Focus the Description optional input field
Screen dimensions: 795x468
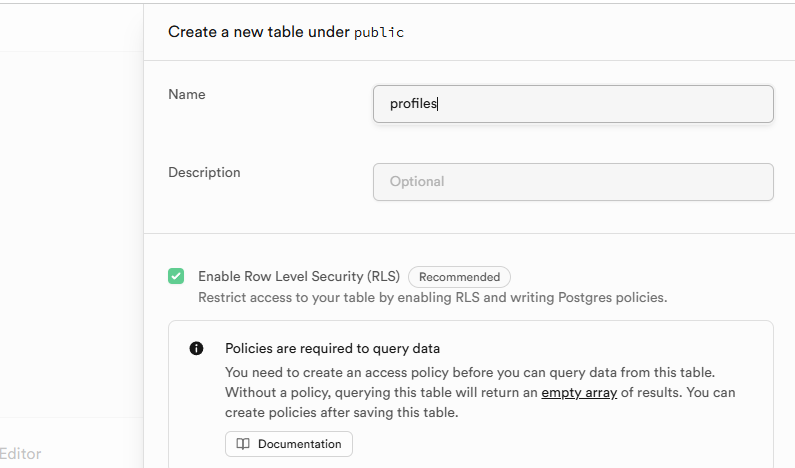[573, 182]
